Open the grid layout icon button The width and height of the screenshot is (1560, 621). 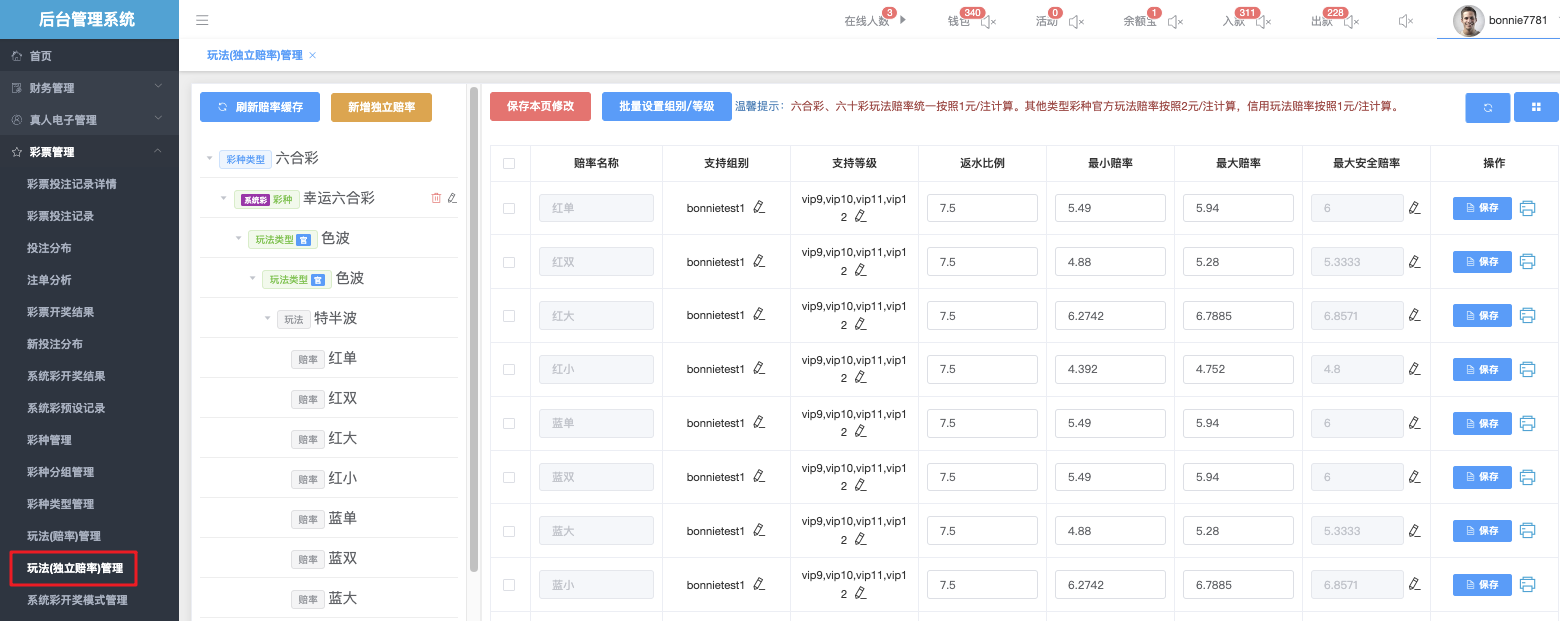(1536, 107)
